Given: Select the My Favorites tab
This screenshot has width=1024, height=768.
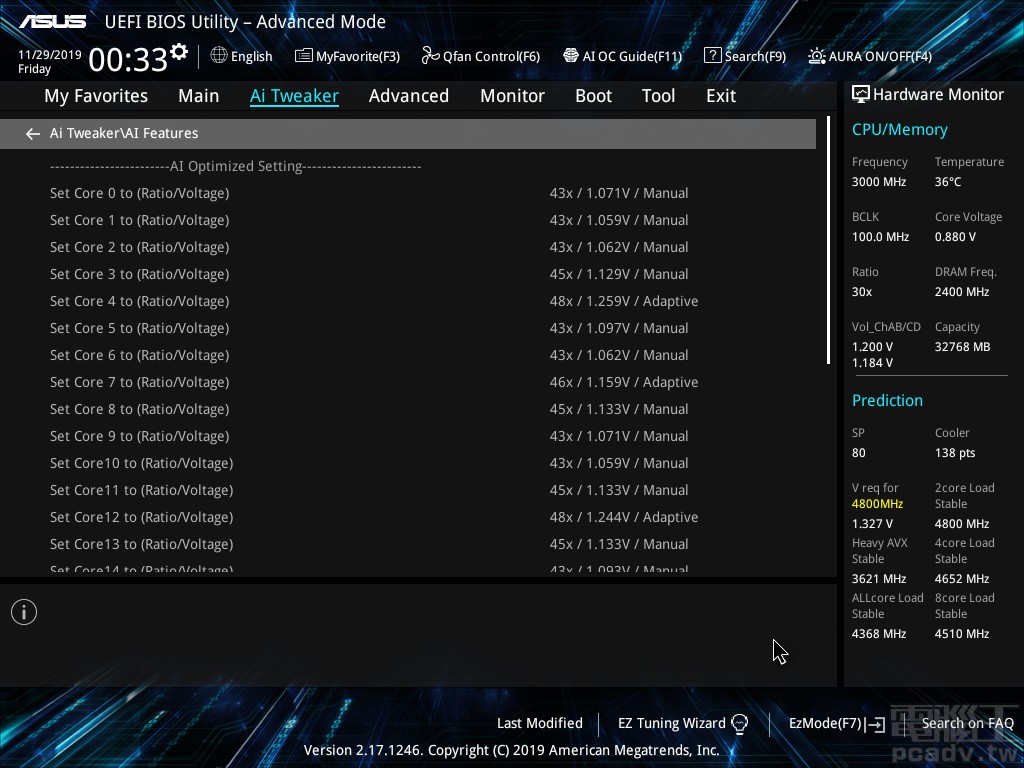Looking at the screenshot, I should [96, 96].
